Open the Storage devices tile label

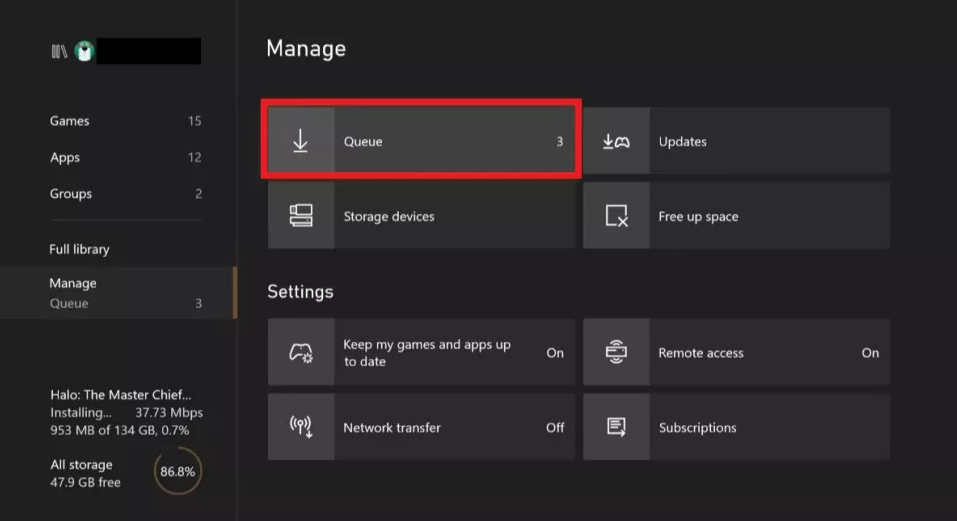(389, 217)
